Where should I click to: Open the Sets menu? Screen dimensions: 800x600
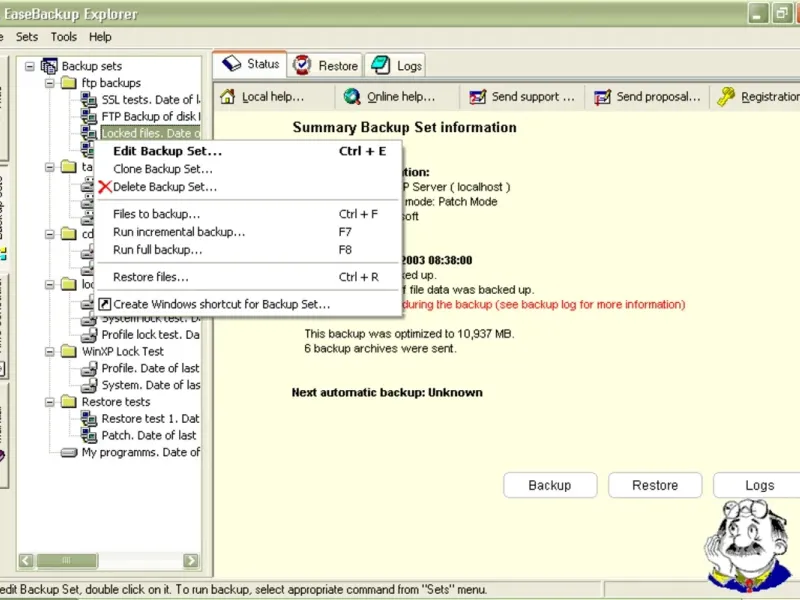click(x=27, y=37)
